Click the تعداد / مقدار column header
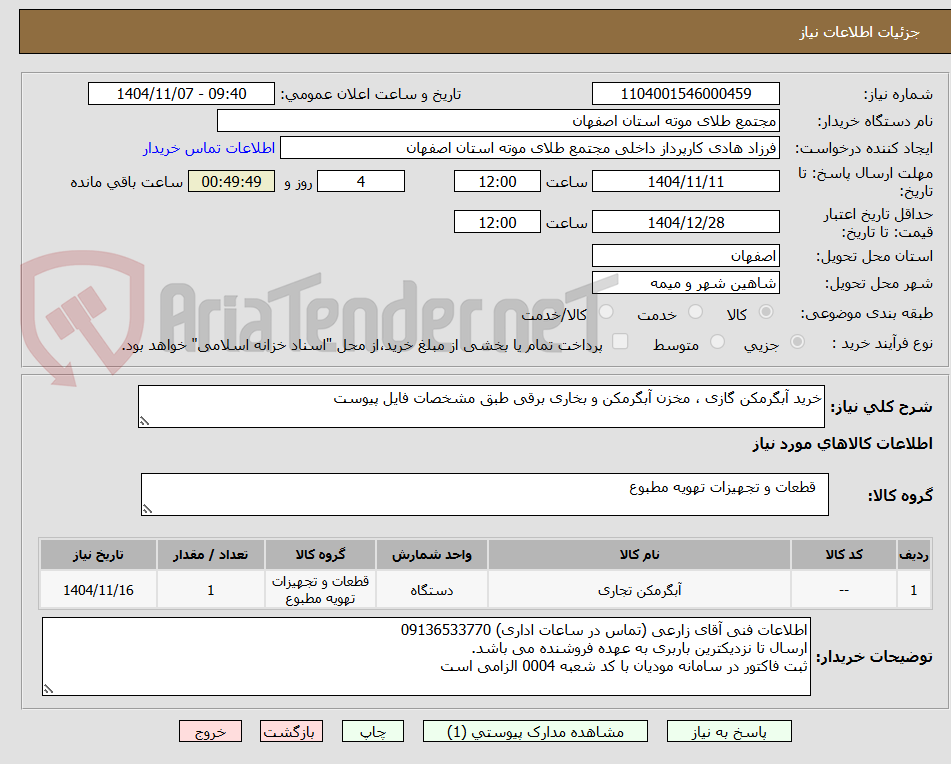Image resolution: width=951 pixels, height=764 pixels. pos(210,555)
